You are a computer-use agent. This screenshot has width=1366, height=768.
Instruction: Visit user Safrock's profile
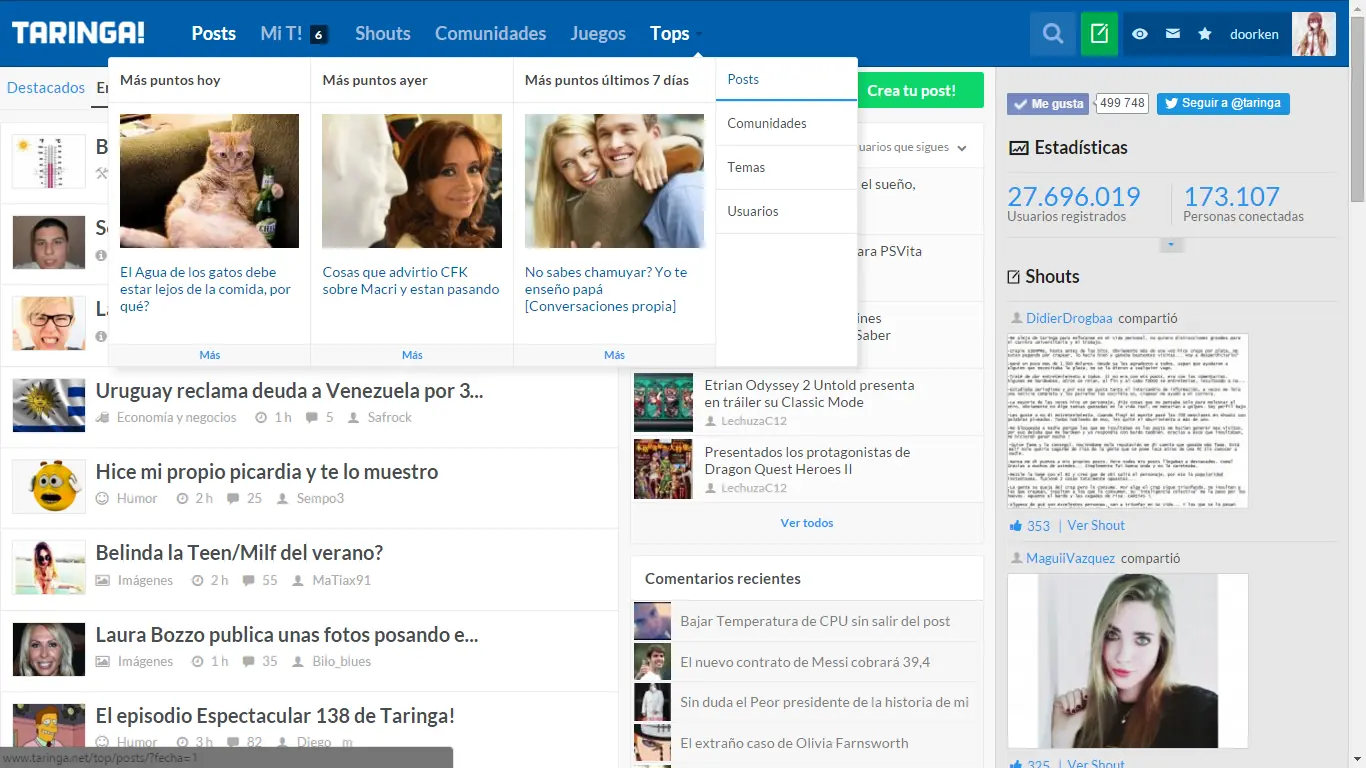pyautogui.click(x=389, y=417)
